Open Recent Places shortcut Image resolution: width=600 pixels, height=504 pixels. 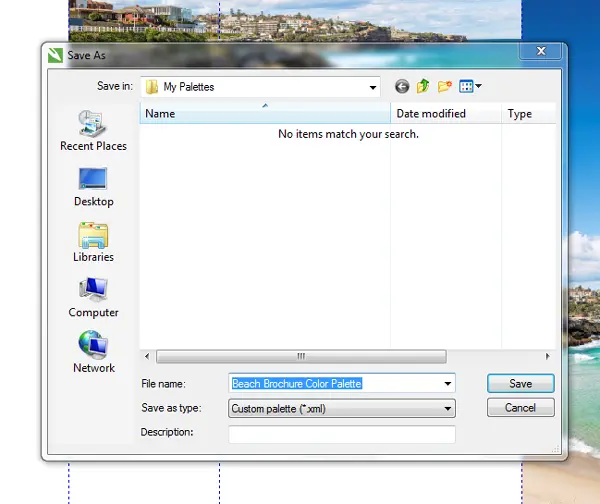[93, 131]
